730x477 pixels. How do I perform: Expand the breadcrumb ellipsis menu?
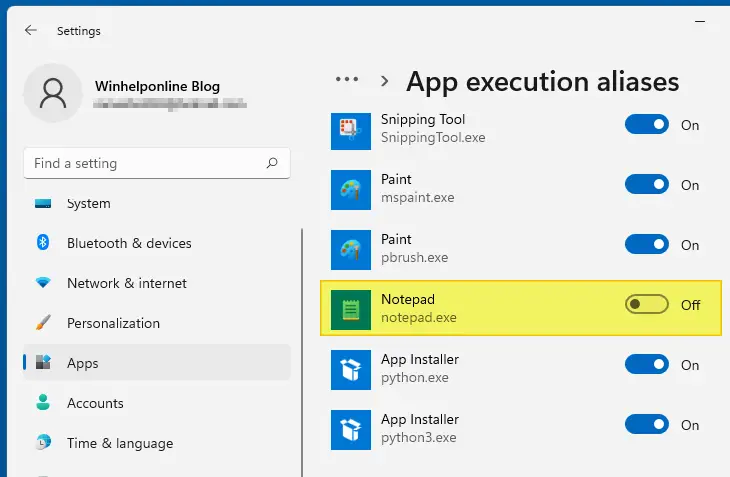point(347,79)
